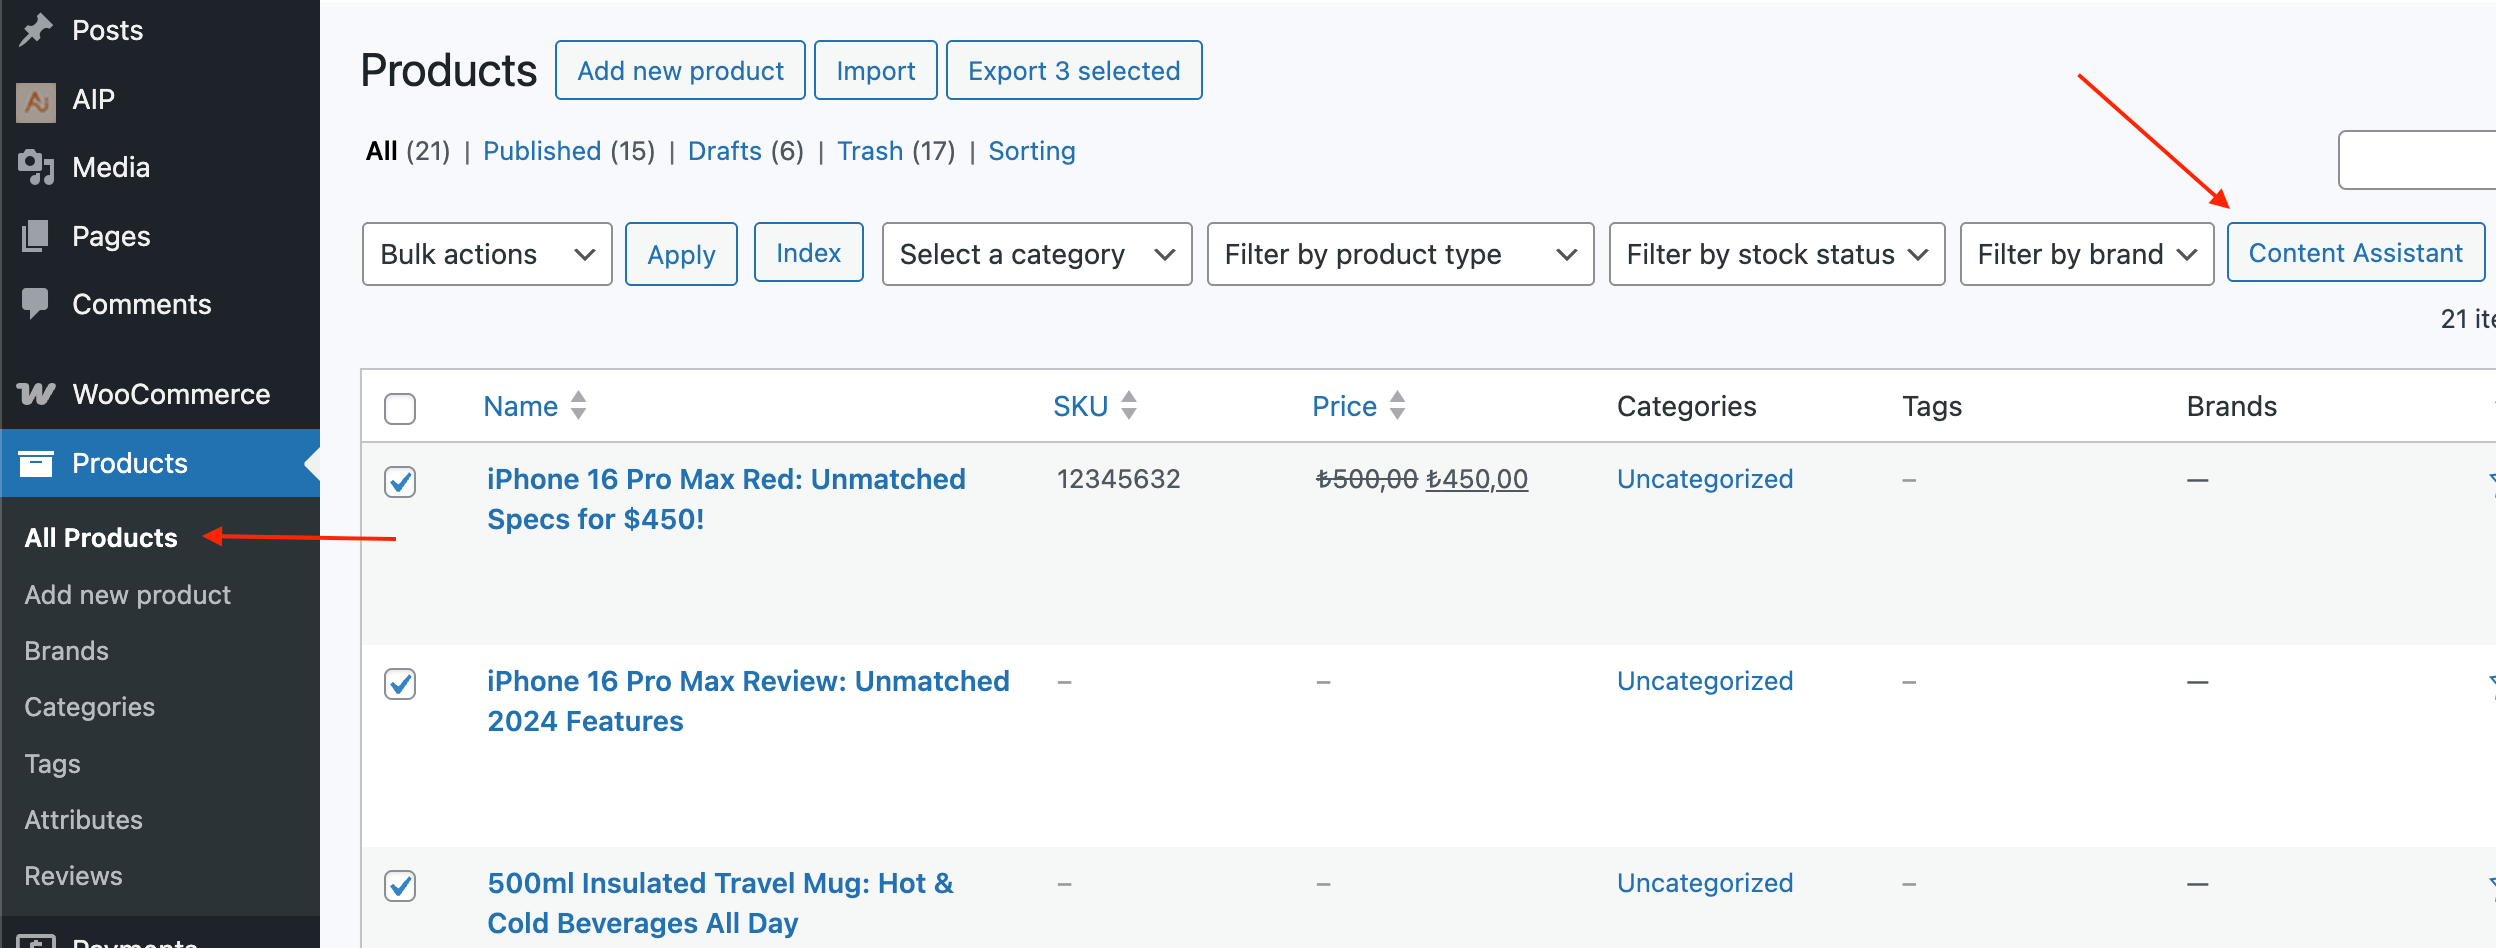
Task: Click Export 3 selected button
Action: (x=1074, y=70)
